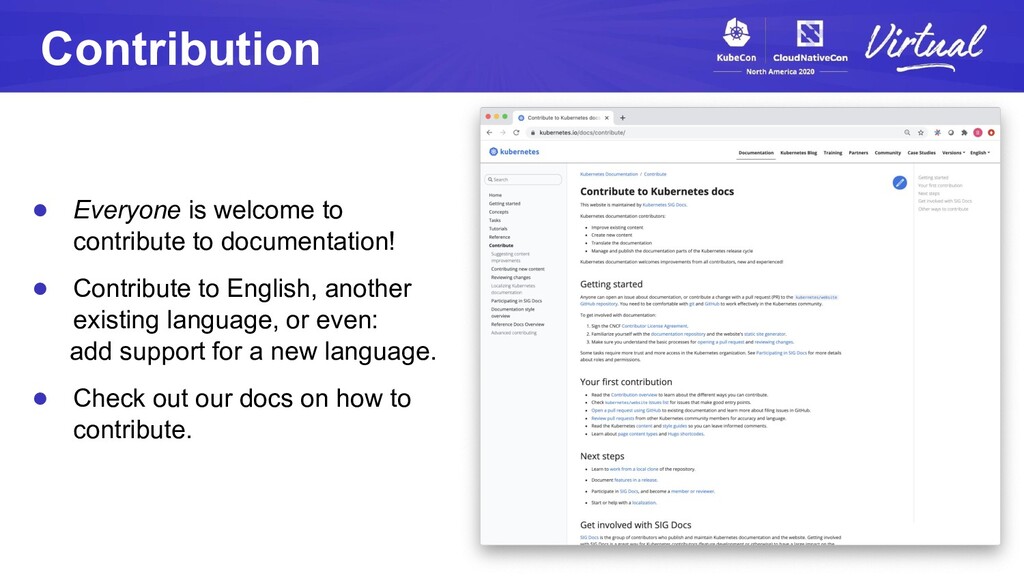
Task: Open Reference Docs Overview sidebar item
Action: [518, 325]
